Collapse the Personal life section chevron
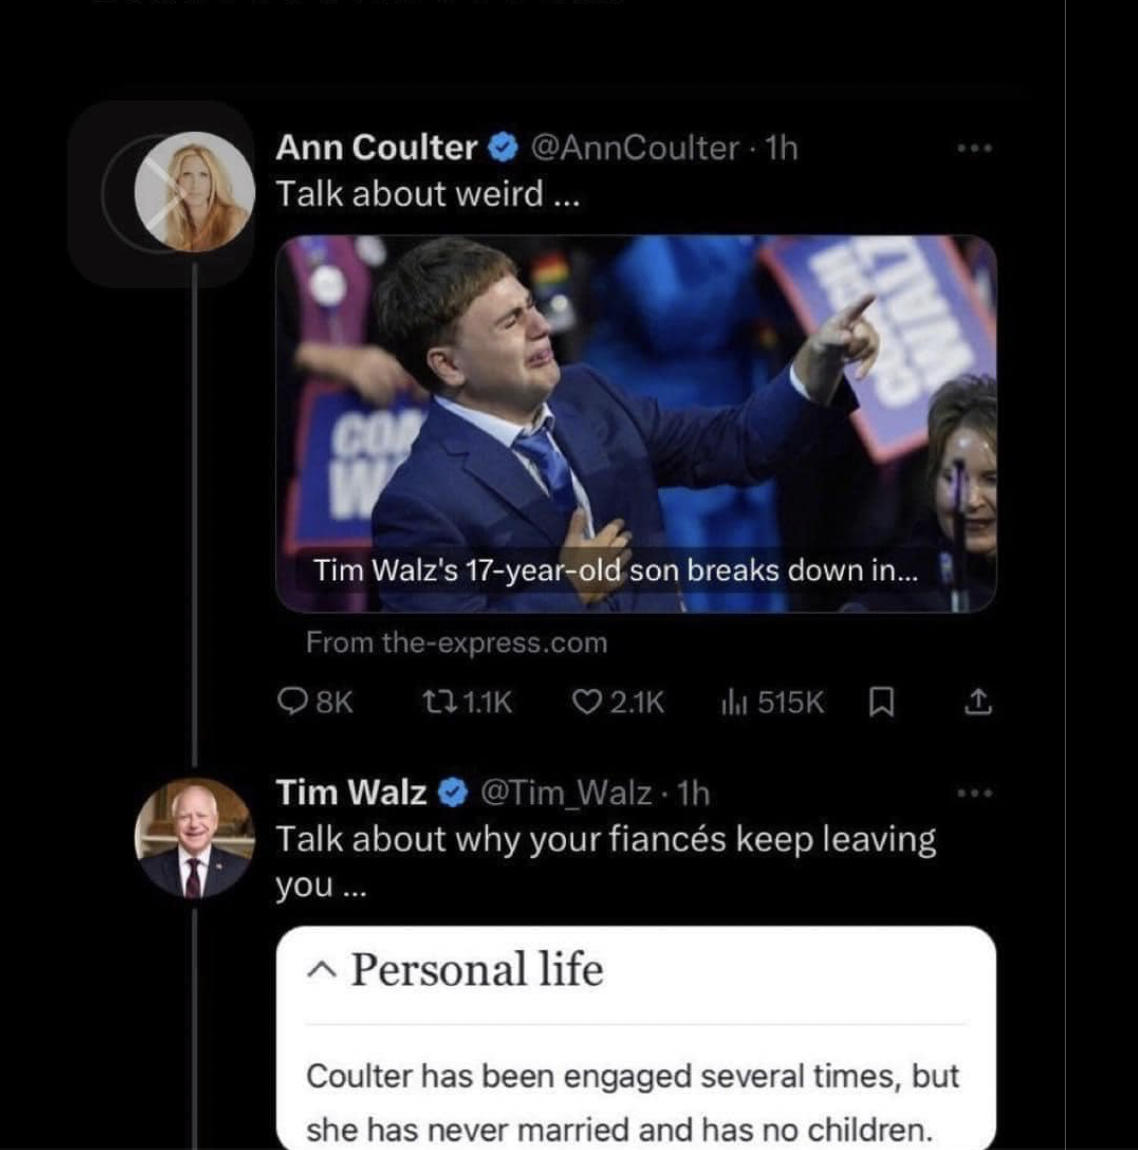 pos(320,970)
